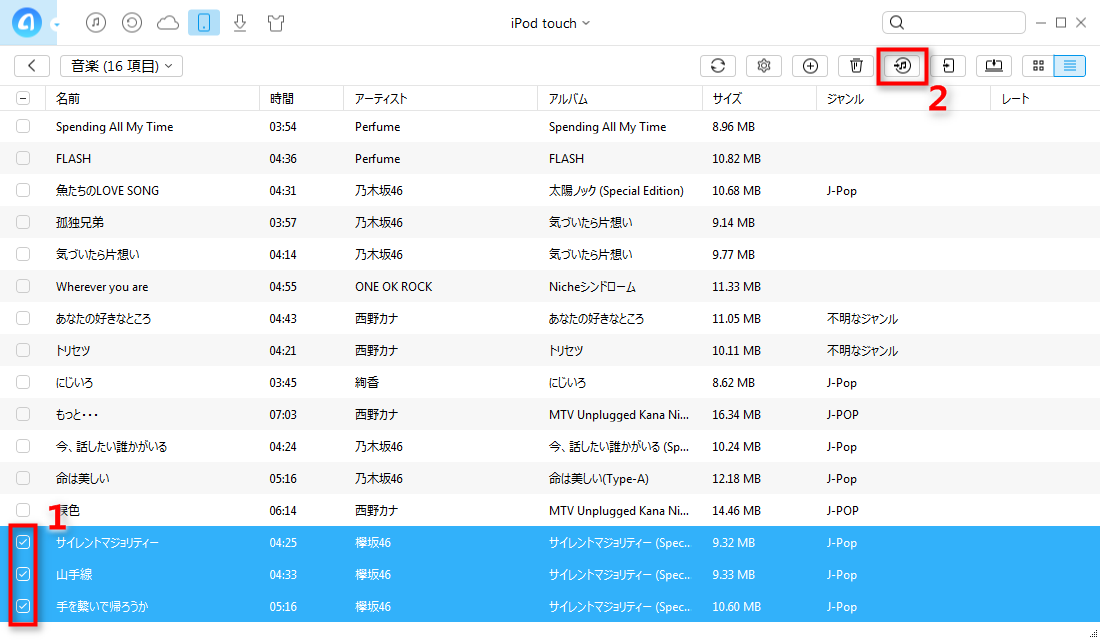Open the themes shirt icon

[276, 23]
